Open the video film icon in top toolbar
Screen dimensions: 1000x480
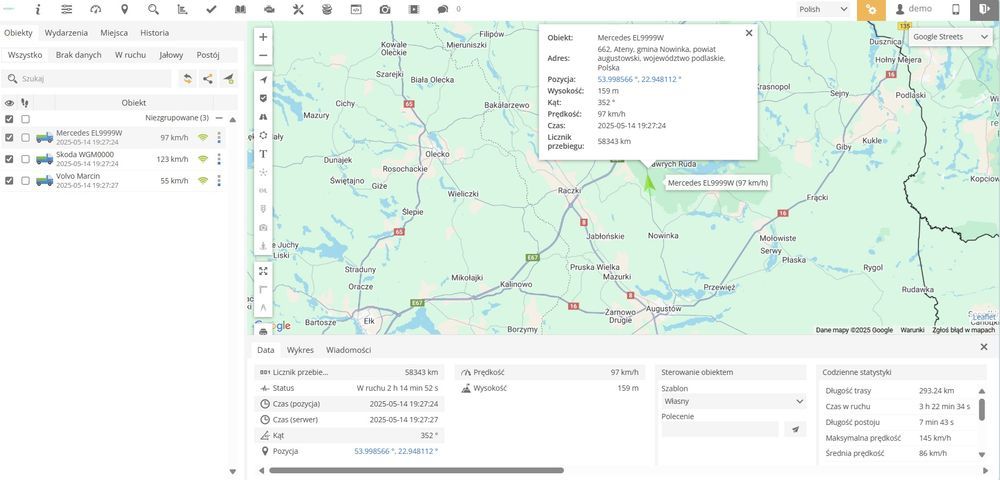(x=415, y=10)
